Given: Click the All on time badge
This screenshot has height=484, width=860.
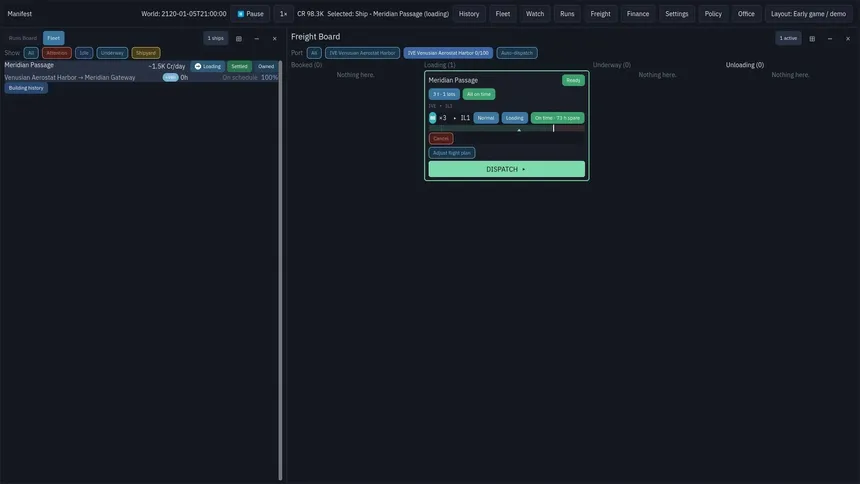Looking at the screenshot, I should click(x=479, y=94).
